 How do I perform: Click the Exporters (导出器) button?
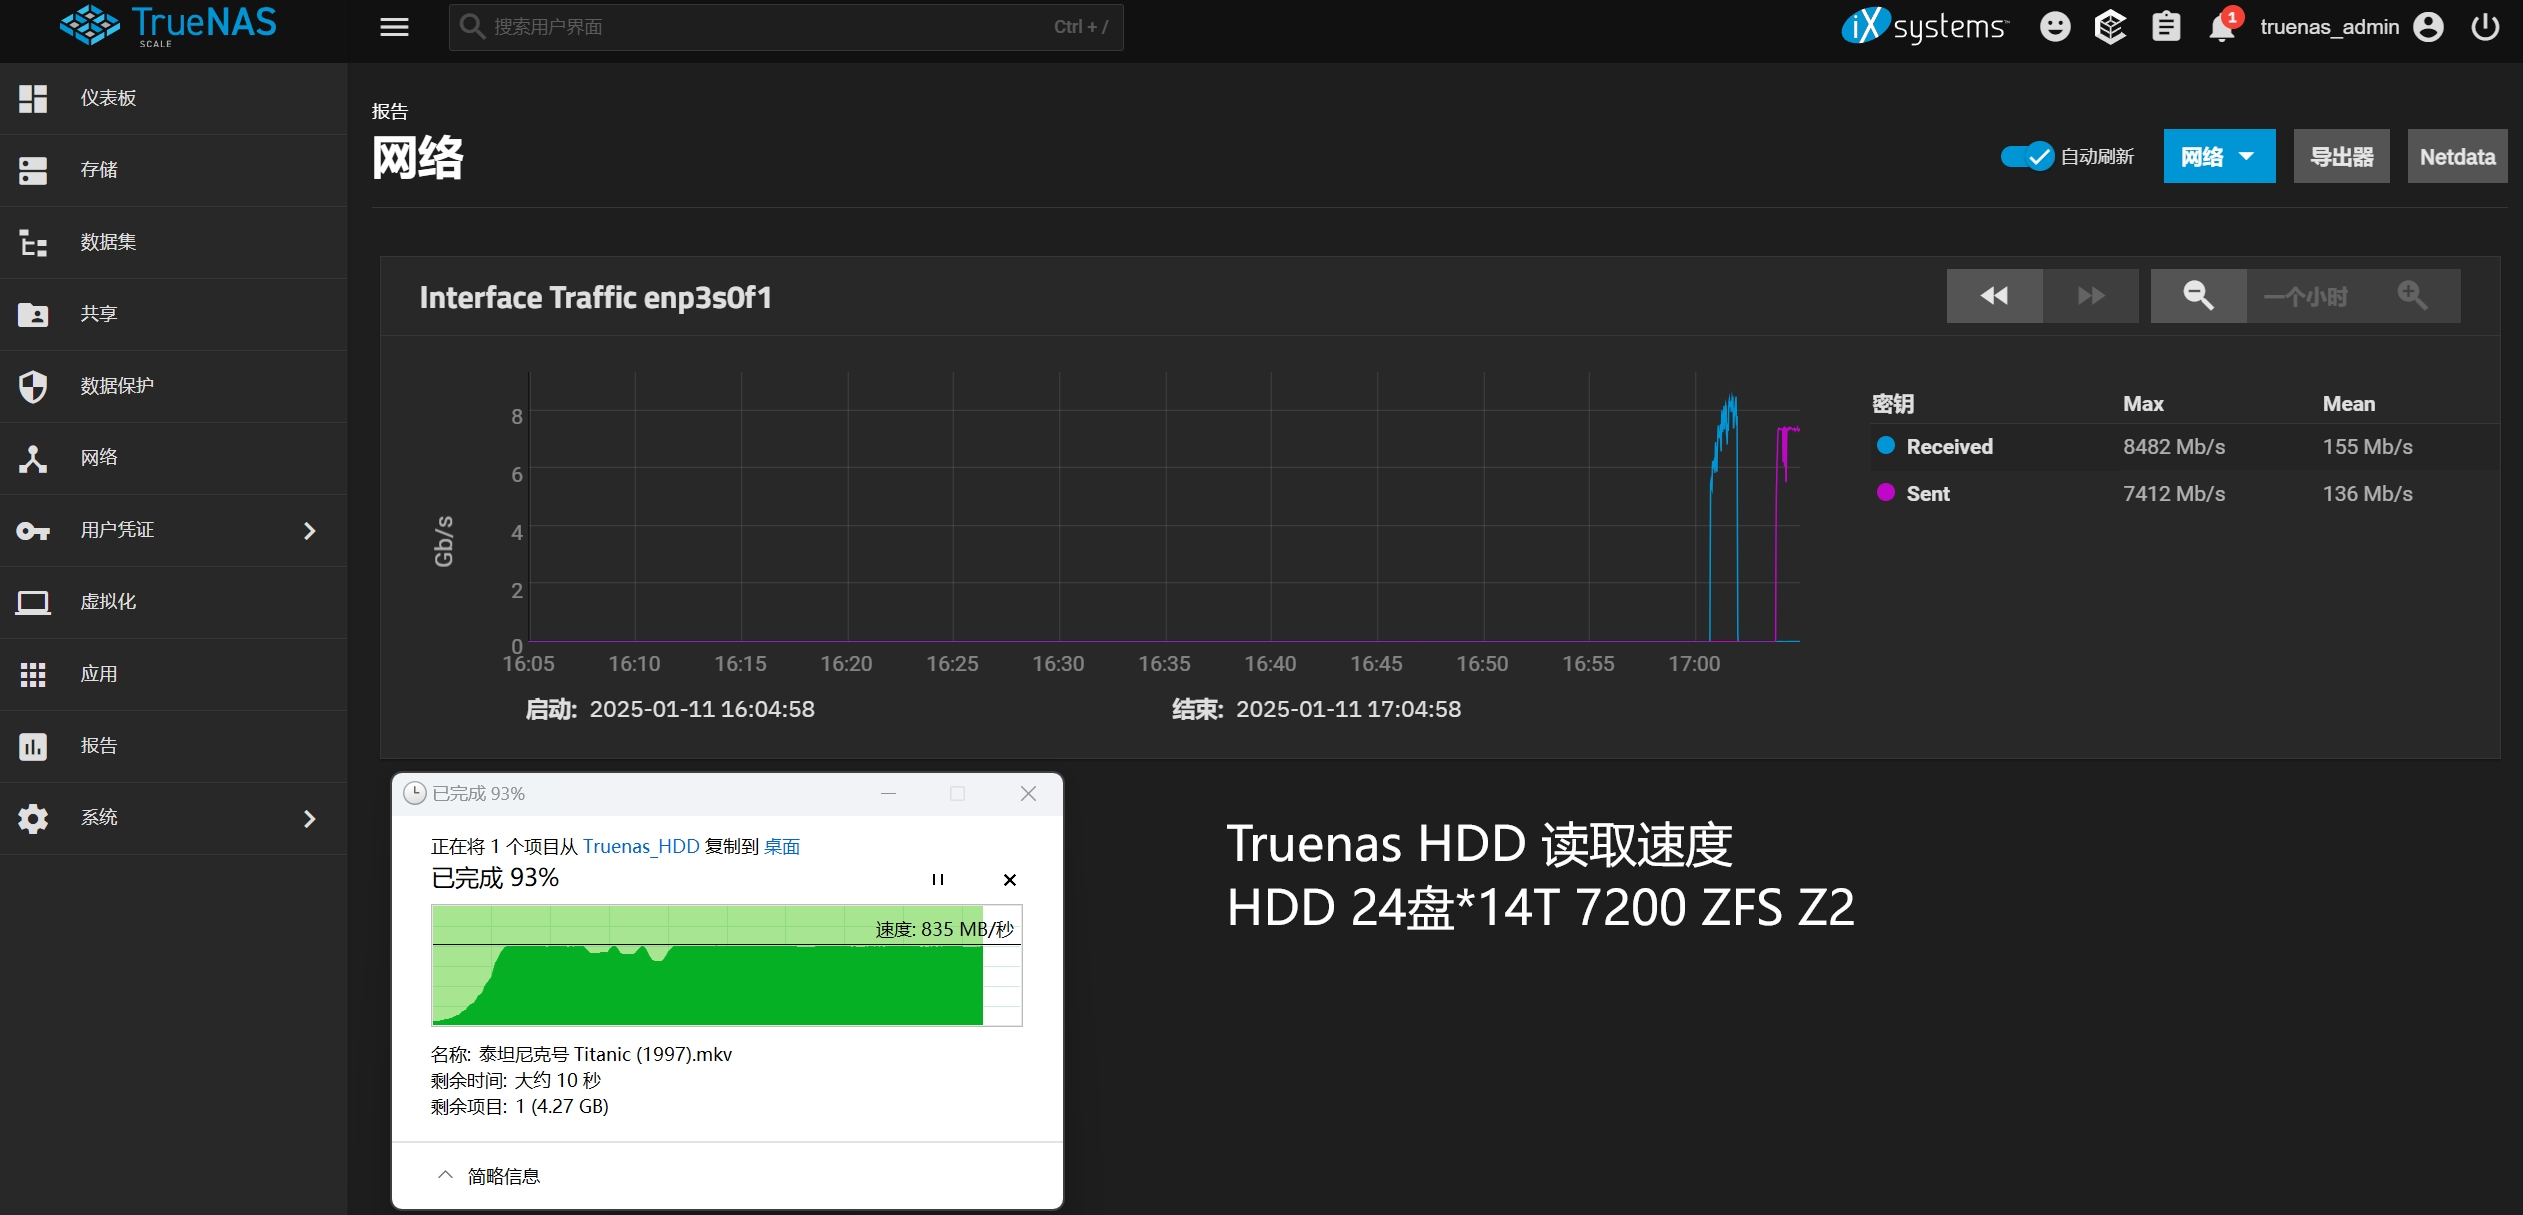click(2341, 156)
